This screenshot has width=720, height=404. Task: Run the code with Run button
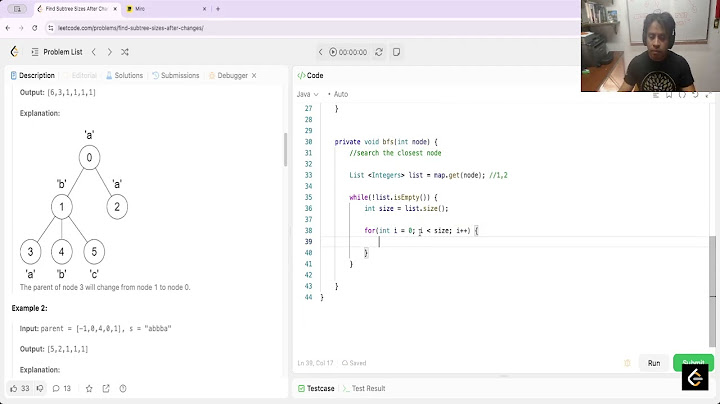[654, 363]
